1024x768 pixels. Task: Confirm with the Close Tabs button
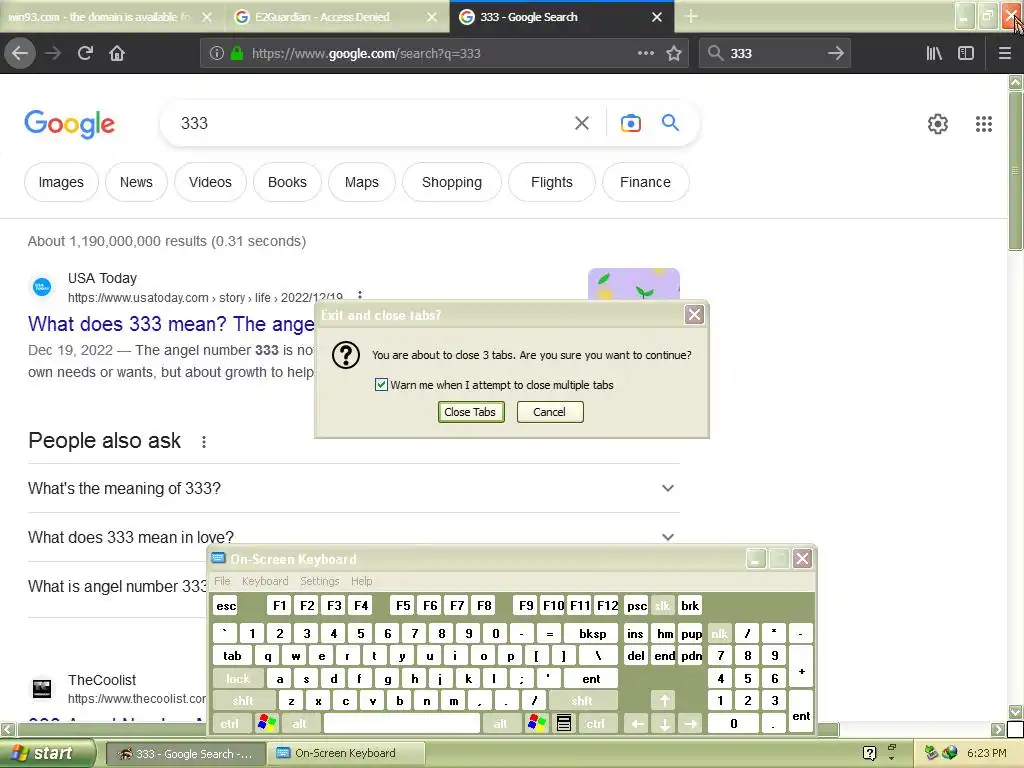tap(470, 412)
